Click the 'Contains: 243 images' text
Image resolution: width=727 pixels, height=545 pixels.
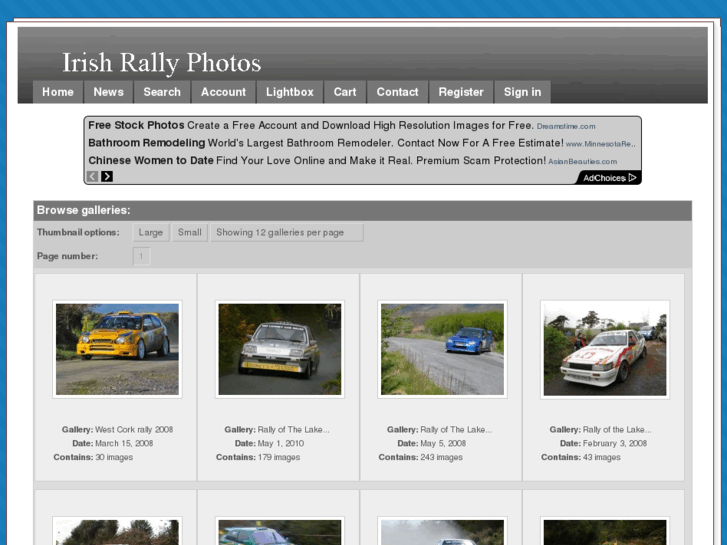[x=421, y=457]
